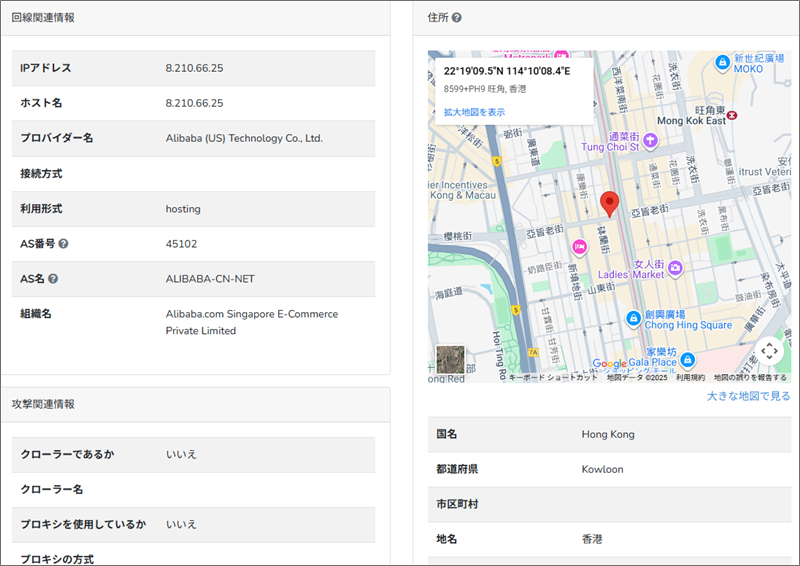The width and height of the screenshot is (800, 566).
Task: Click the MOKO shopping mall marker
Action: [722, 63]
